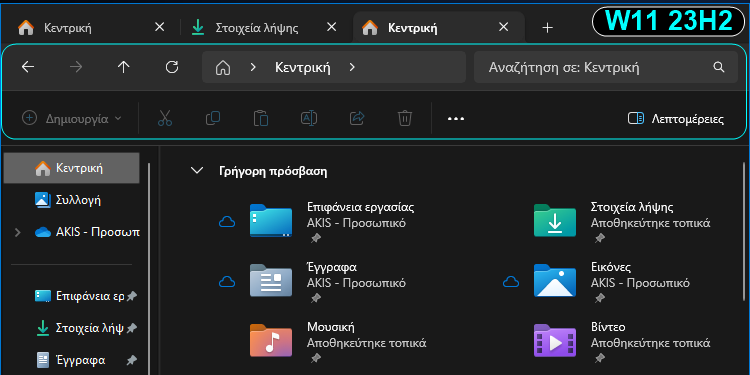Expand AKIS - Προσωπ in sidebar tree
This screenshot has width=750, height=375.
click(x=18, y=232)
